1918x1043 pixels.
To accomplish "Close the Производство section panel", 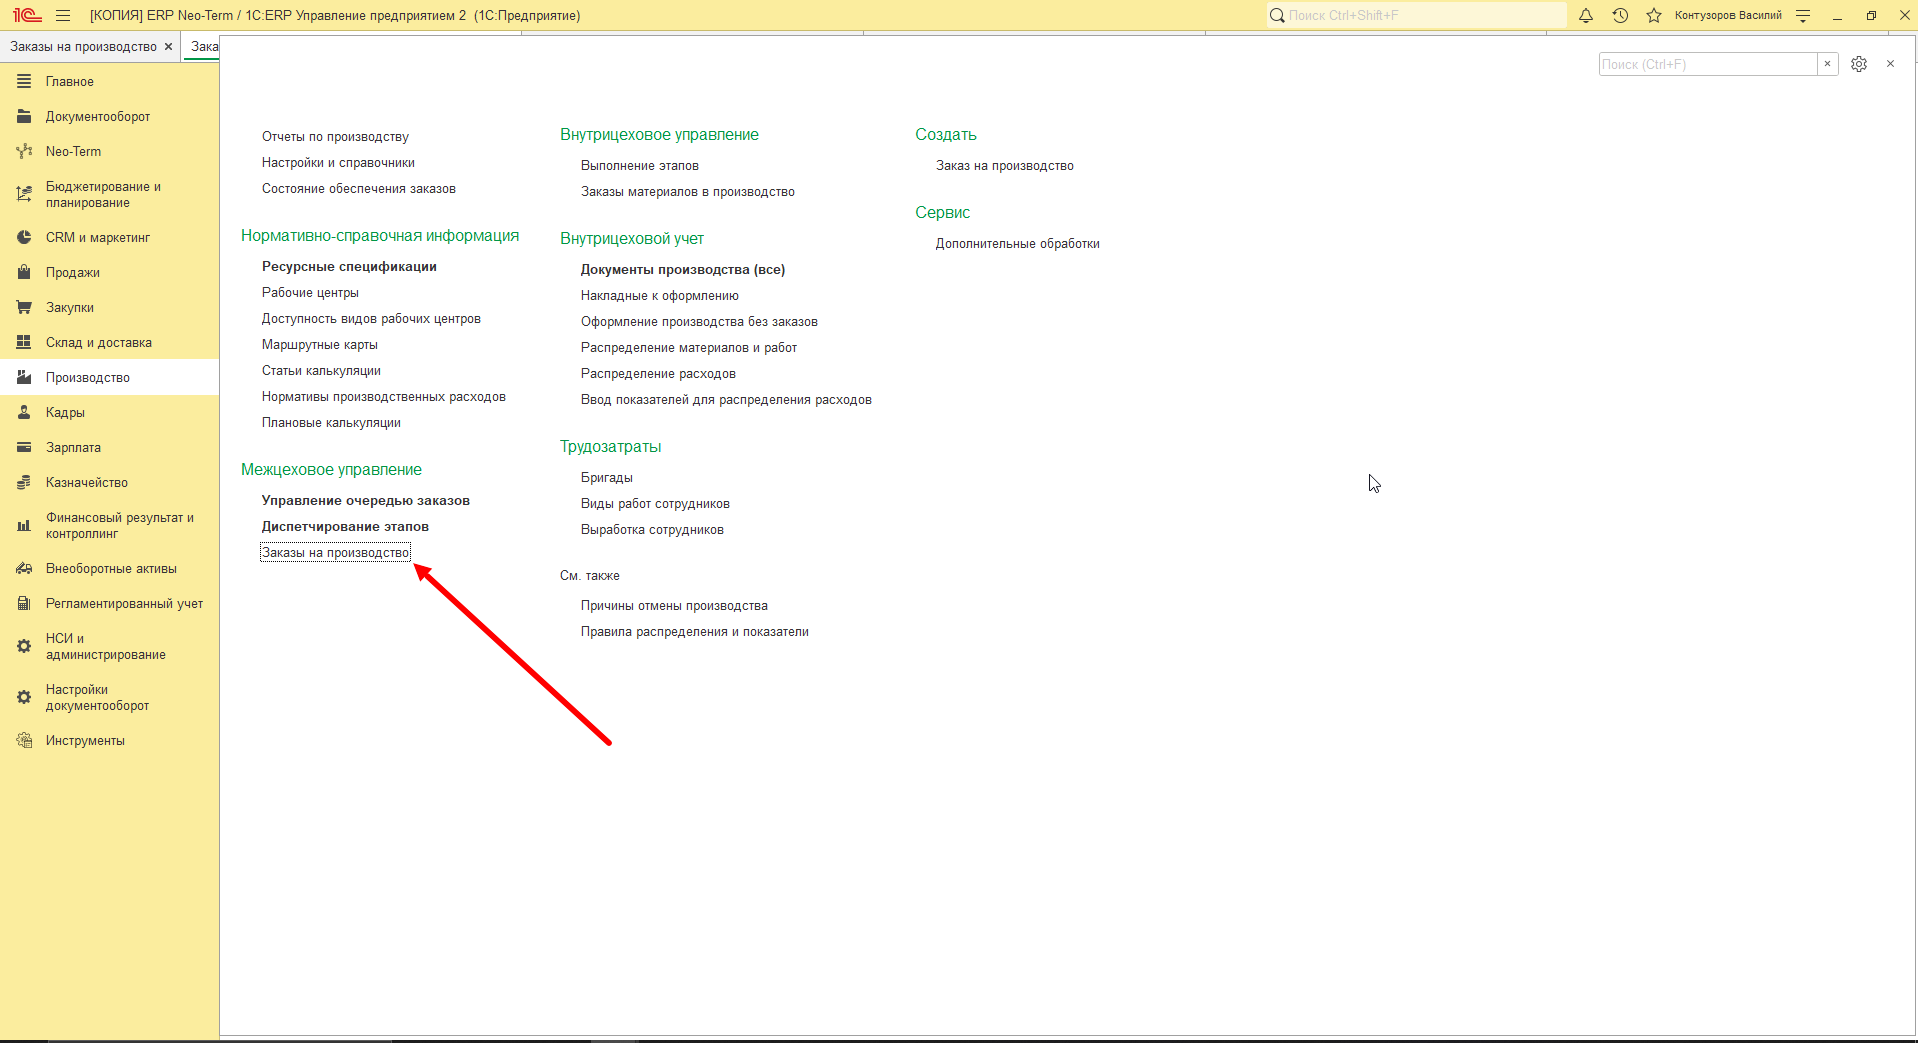I will pos(1890,64).
